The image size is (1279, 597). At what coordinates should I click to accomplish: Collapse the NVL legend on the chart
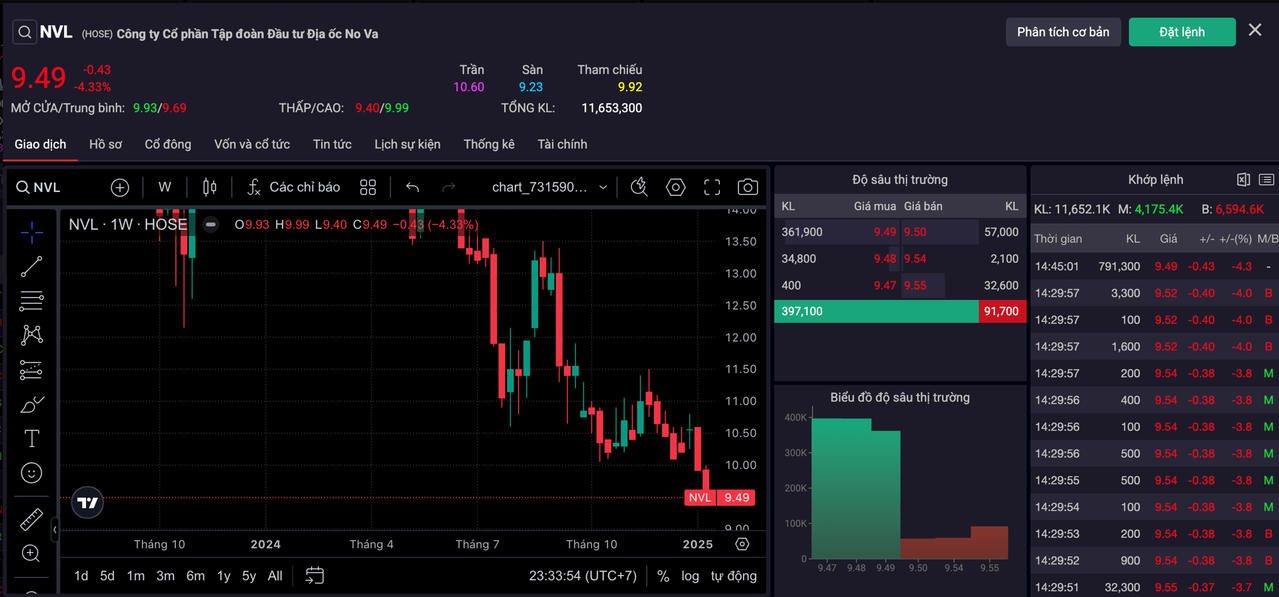point(210,224)
